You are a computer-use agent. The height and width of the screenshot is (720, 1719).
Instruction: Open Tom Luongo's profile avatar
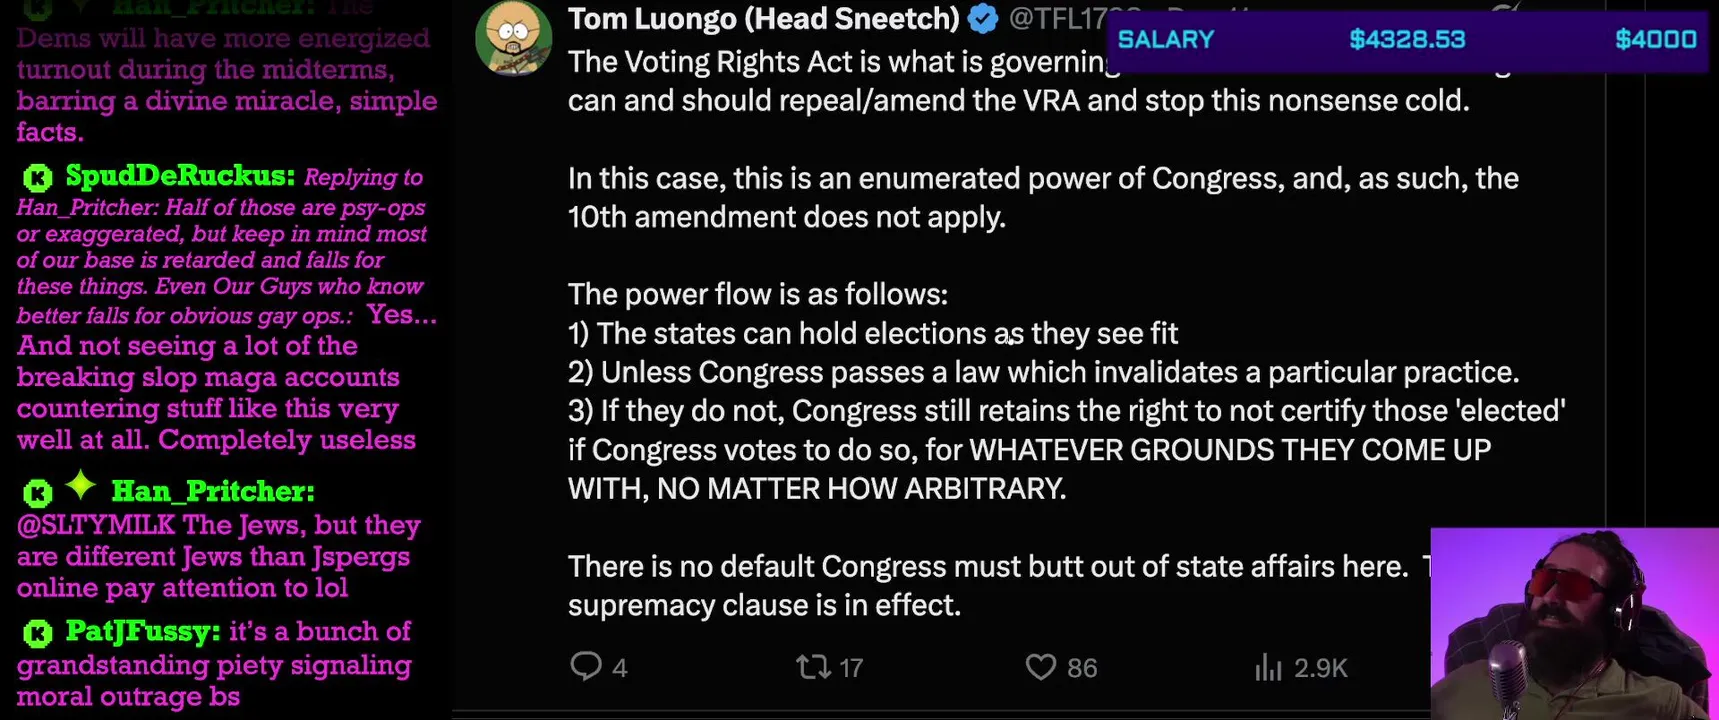[x=513, y=37]
